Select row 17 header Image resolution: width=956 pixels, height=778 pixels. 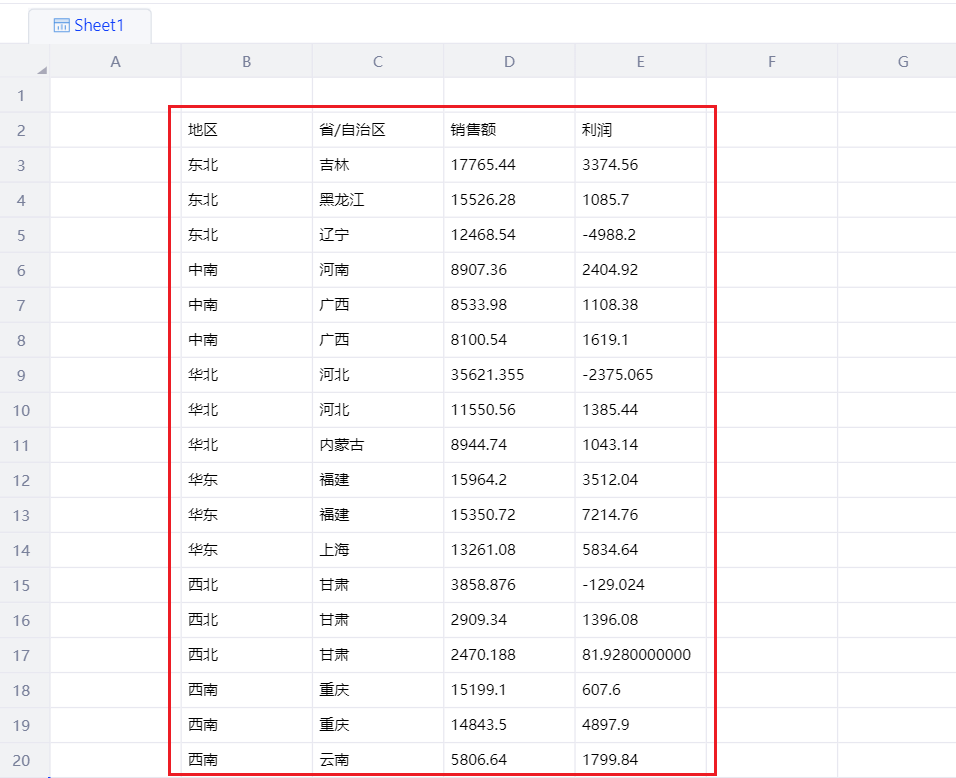[x=24, y=655]
